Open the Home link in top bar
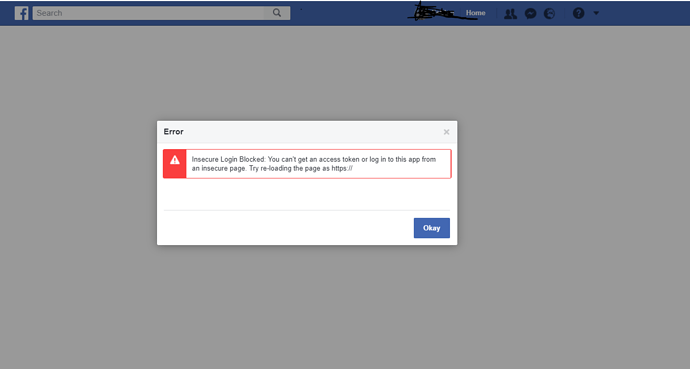This screenshot has width=690, height=369. click(476, 13)
